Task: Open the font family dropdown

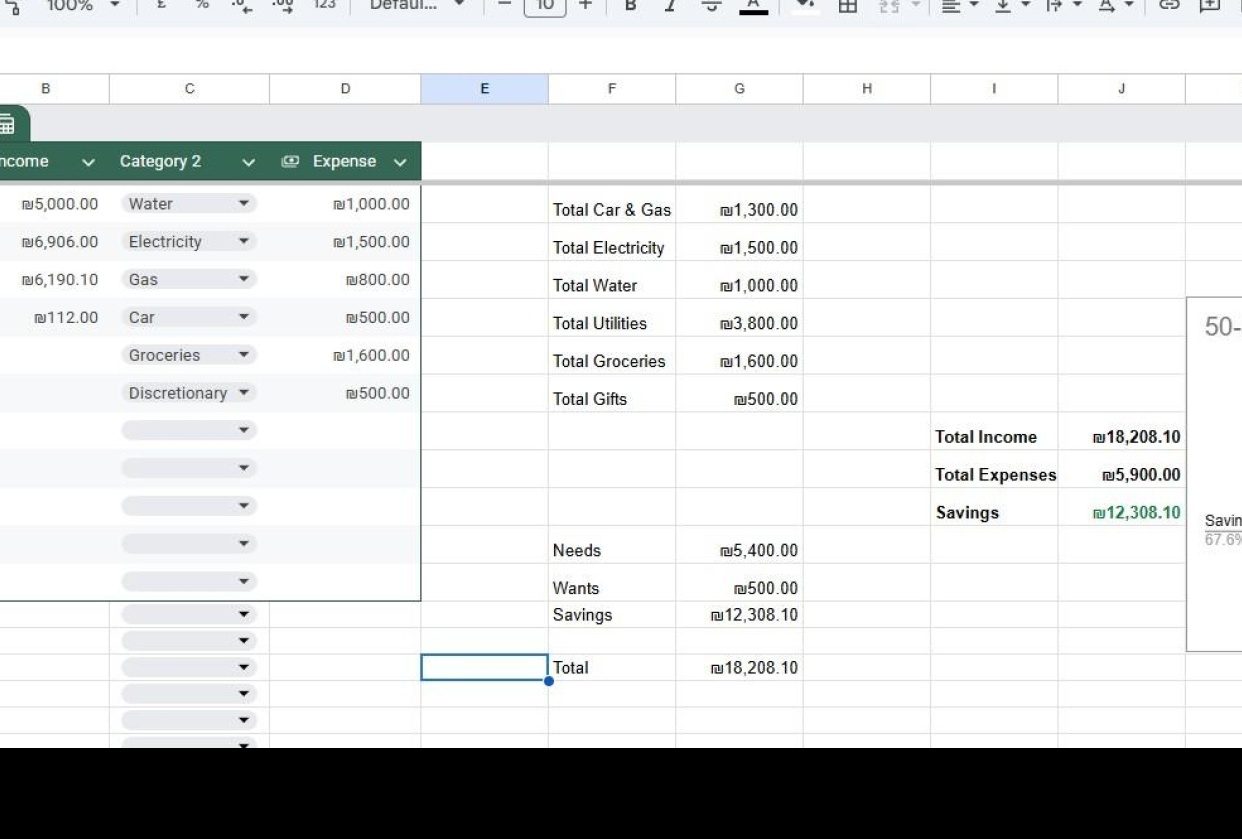Action: click(x=417, y=5)
